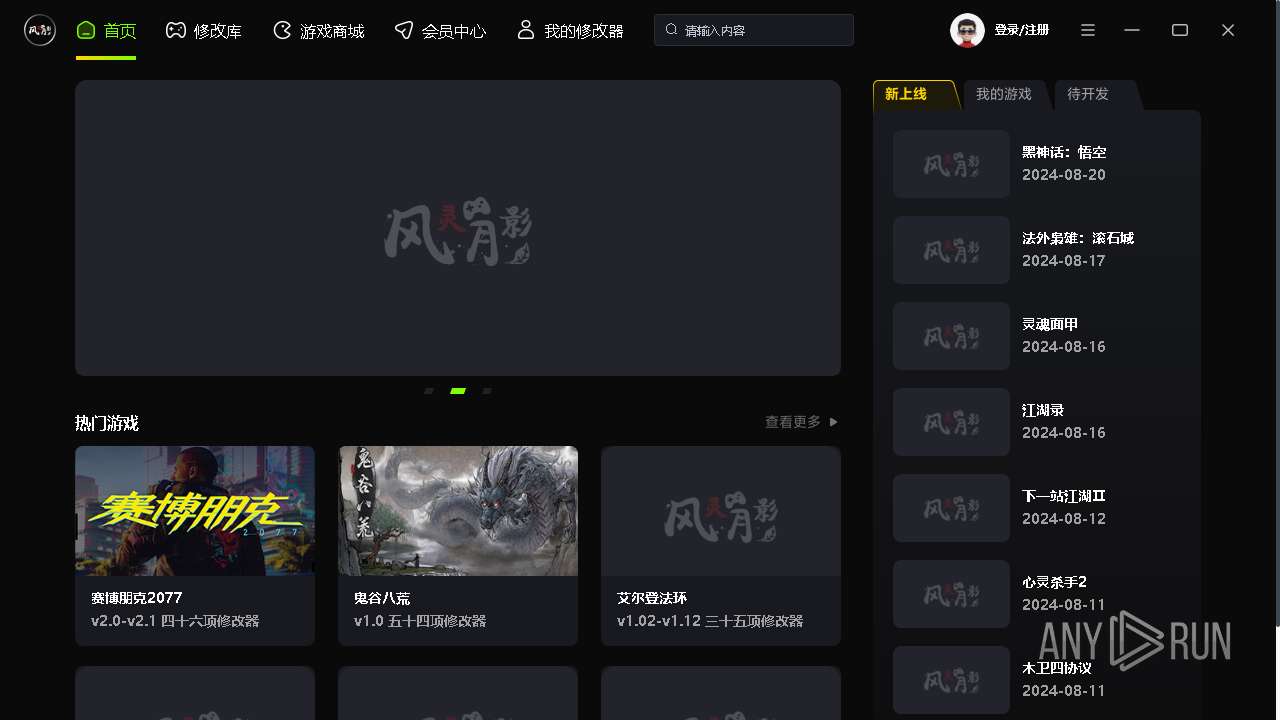Select the third carousel dot
The height and width of the screenshot is (720, 1280).
[x=487, y=391]
